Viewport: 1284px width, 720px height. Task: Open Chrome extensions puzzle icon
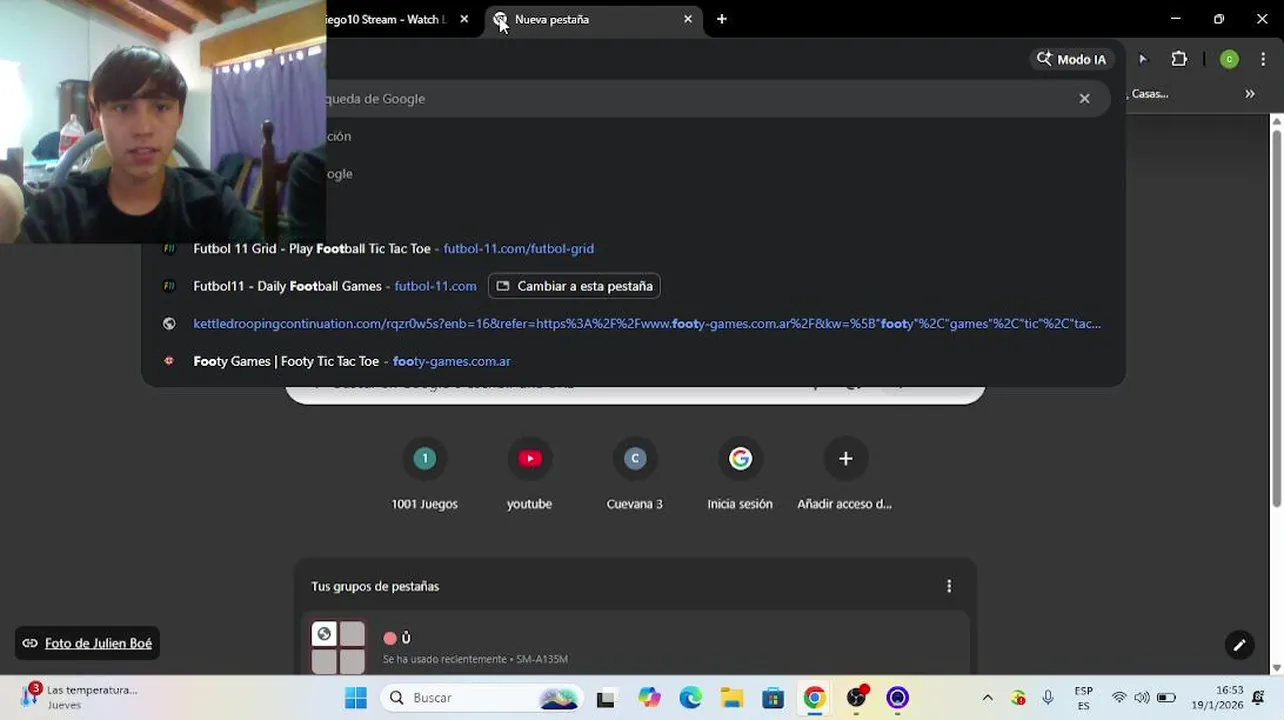coord(1179,59)
